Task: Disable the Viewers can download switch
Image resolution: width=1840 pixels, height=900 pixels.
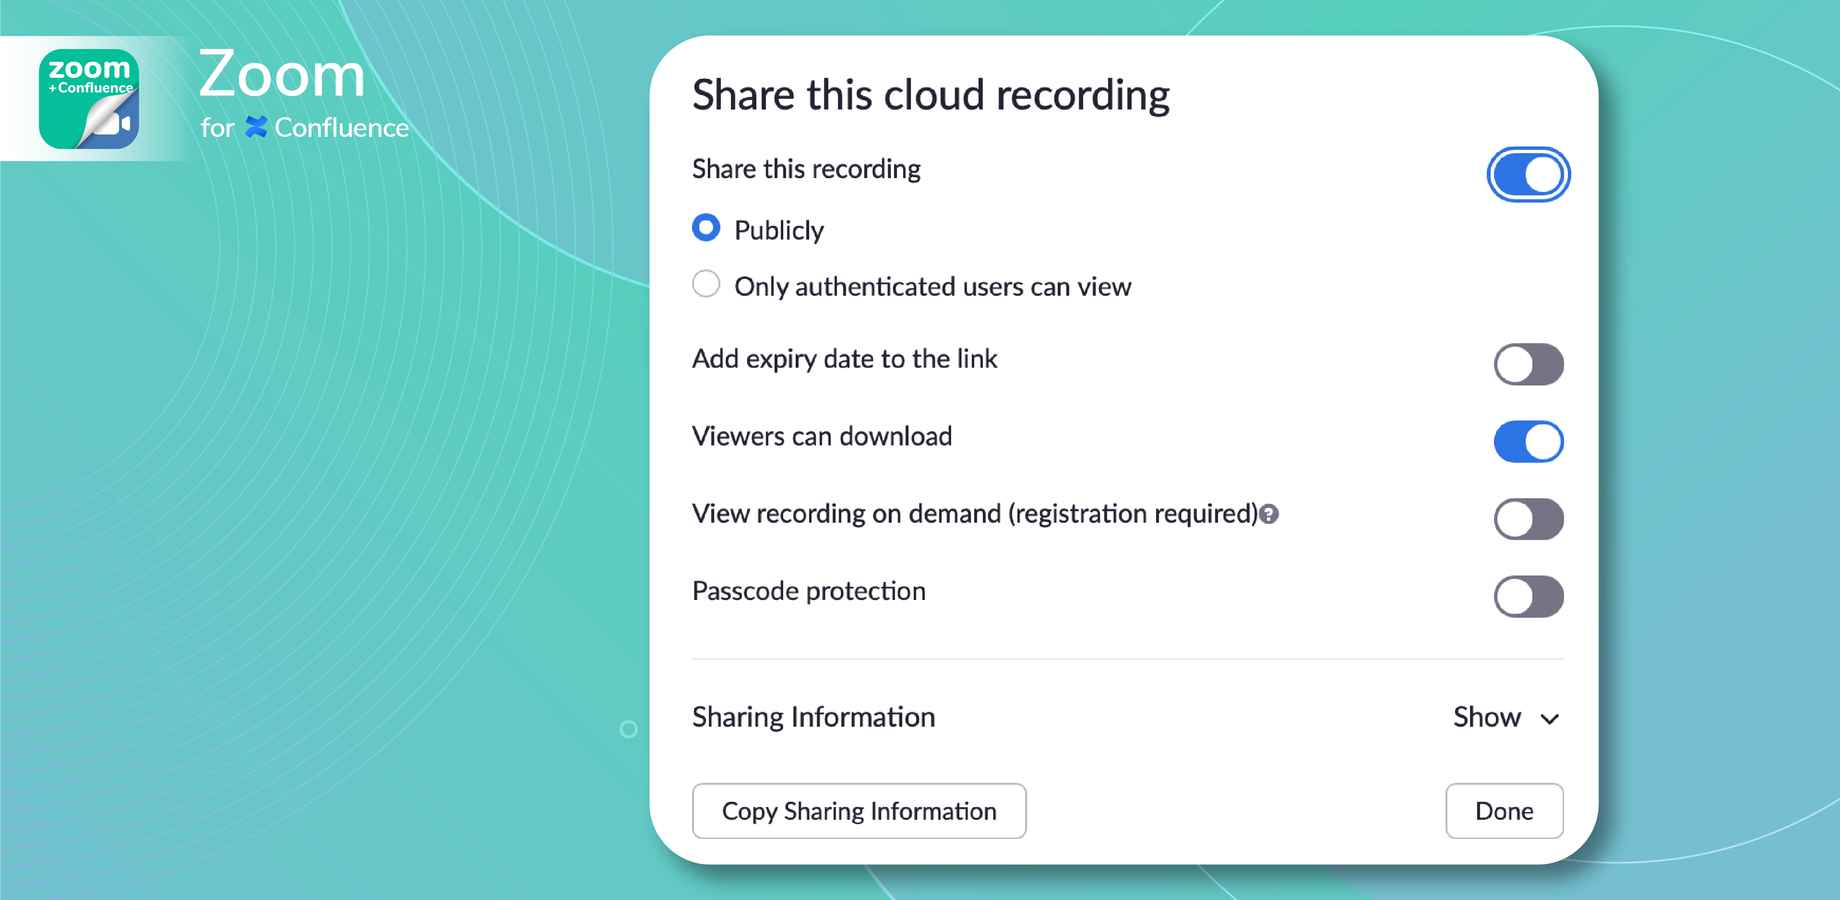Action: (1528, 441)
